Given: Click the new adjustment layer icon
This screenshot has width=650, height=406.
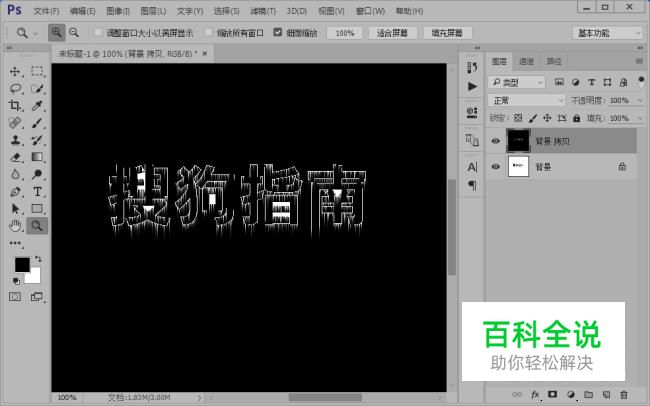Looking at the screenshot, I should pos(571,394).
